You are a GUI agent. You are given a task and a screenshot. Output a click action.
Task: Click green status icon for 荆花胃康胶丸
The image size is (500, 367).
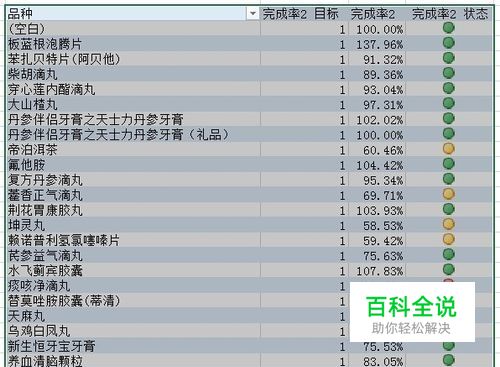click(449, 209)
